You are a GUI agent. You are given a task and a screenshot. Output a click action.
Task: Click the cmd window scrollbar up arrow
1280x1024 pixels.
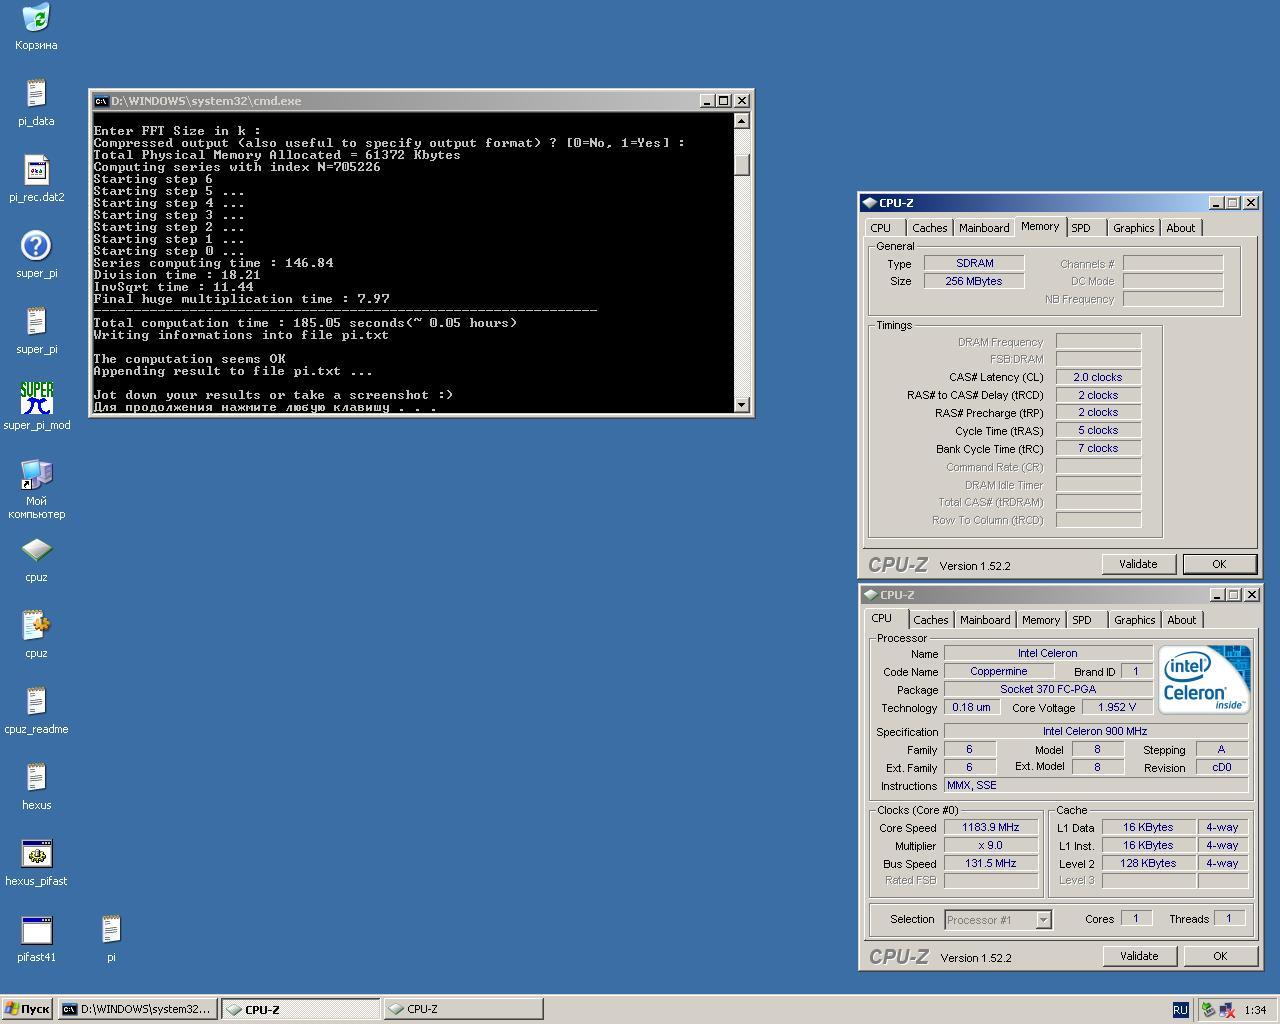pyautogui.click(x=742, y=121)
